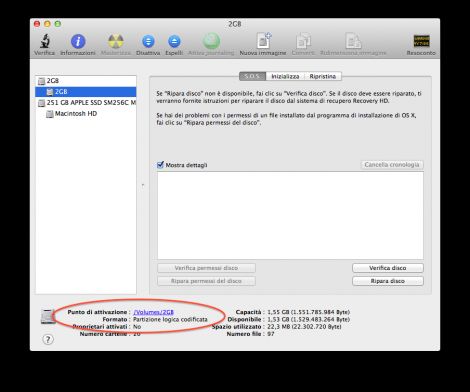Click the red close window button
Image resolution: width=470 pixels, height=392 pixels.
[37, 24]
